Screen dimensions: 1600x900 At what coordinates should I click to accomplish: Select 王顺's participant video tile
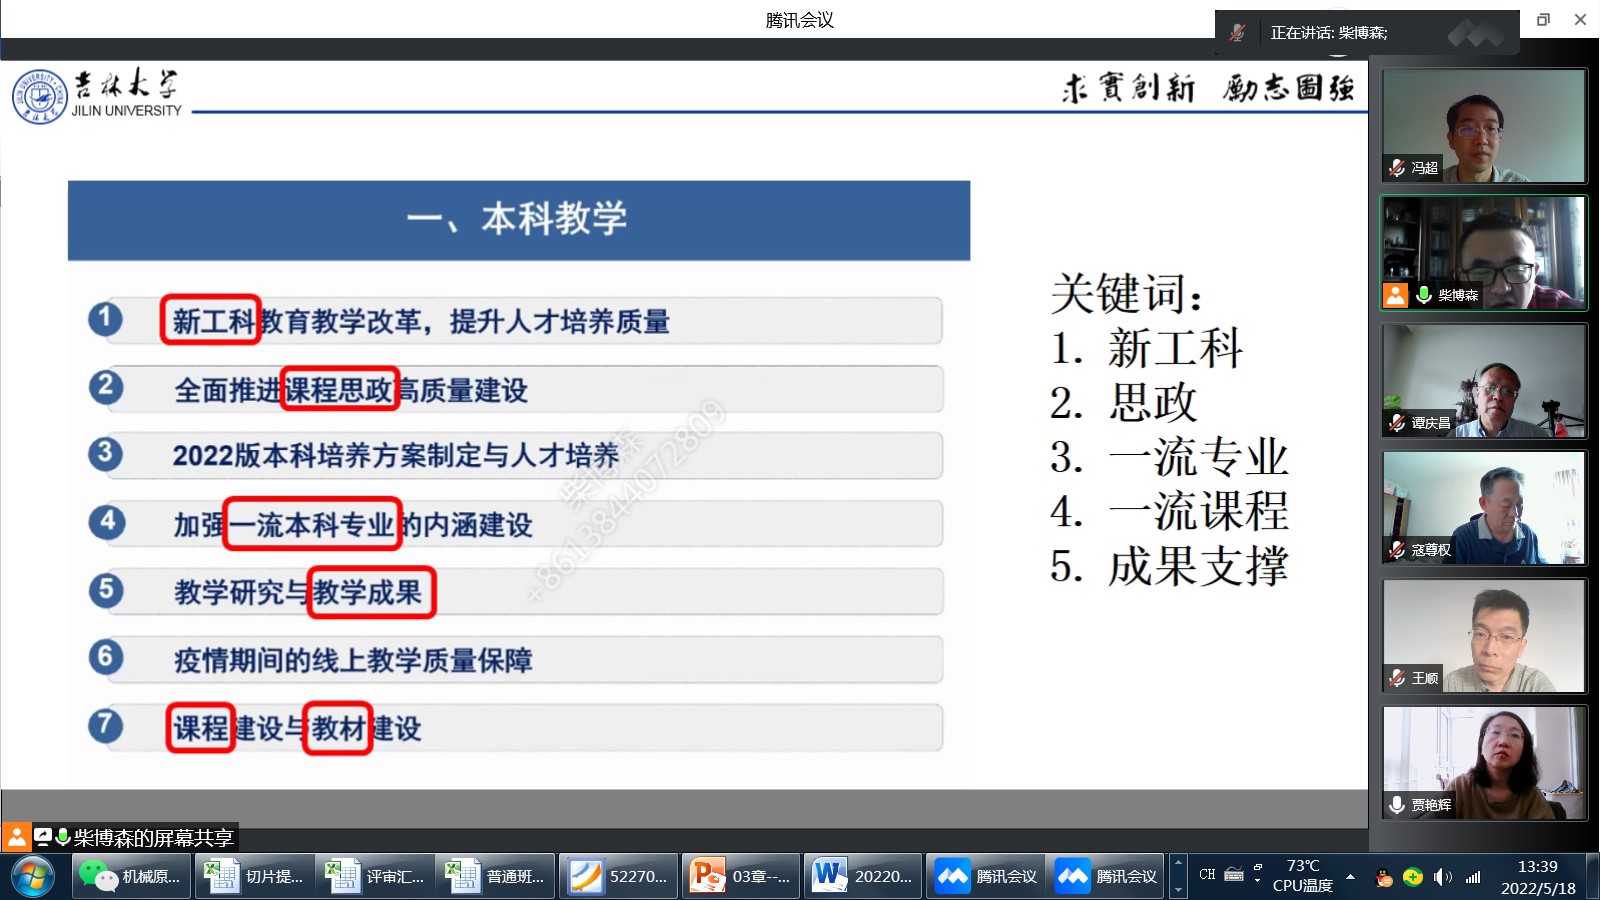point(1484,636)
